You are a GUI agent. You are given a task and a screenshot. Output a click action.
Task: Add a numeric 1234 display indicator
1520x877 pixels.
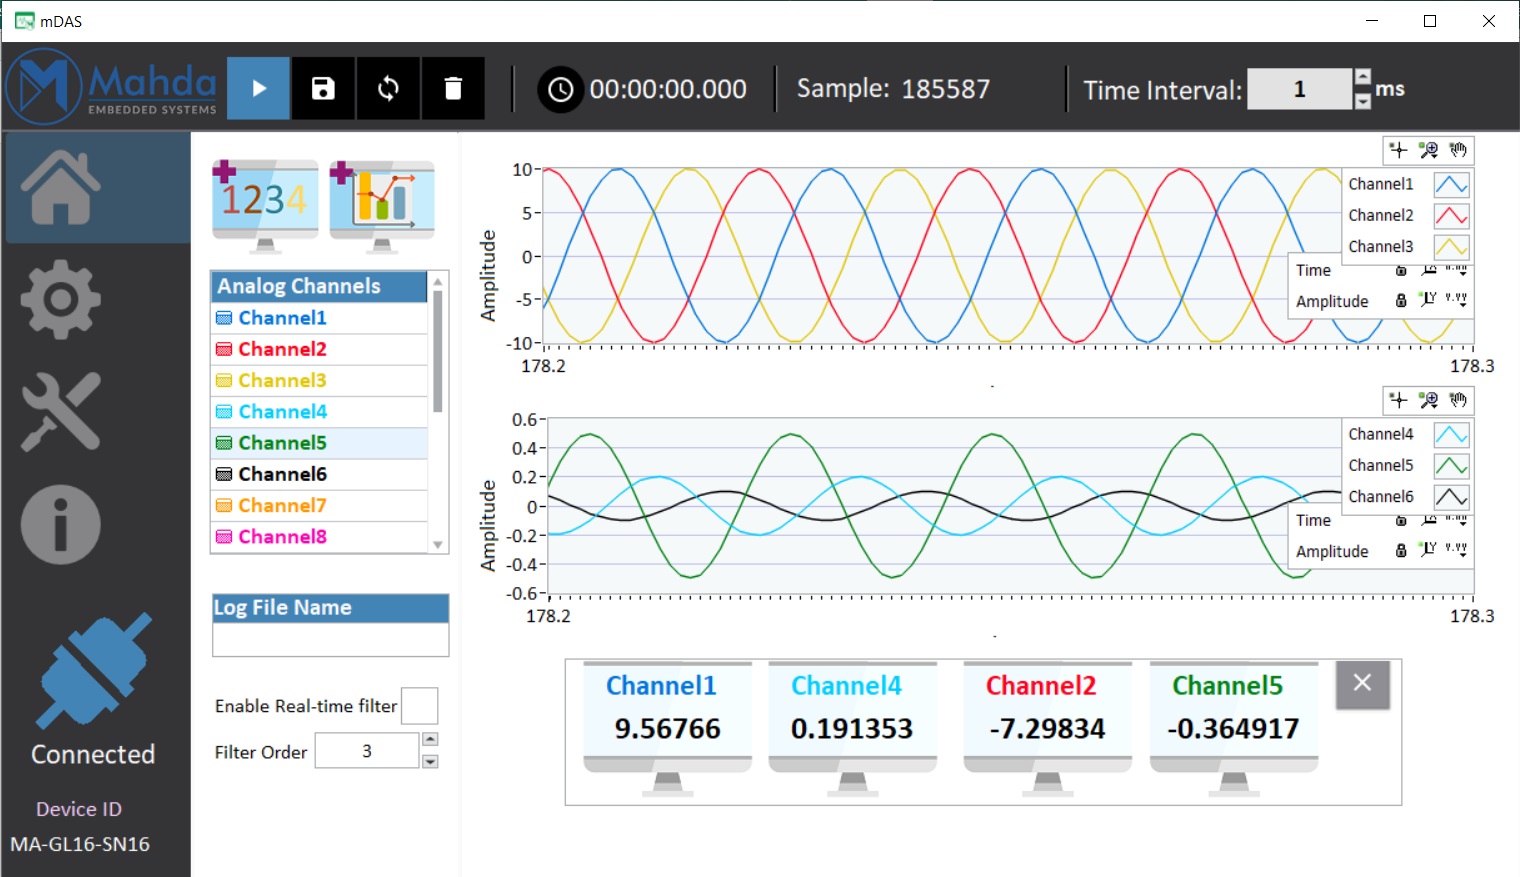pos(265,204)
